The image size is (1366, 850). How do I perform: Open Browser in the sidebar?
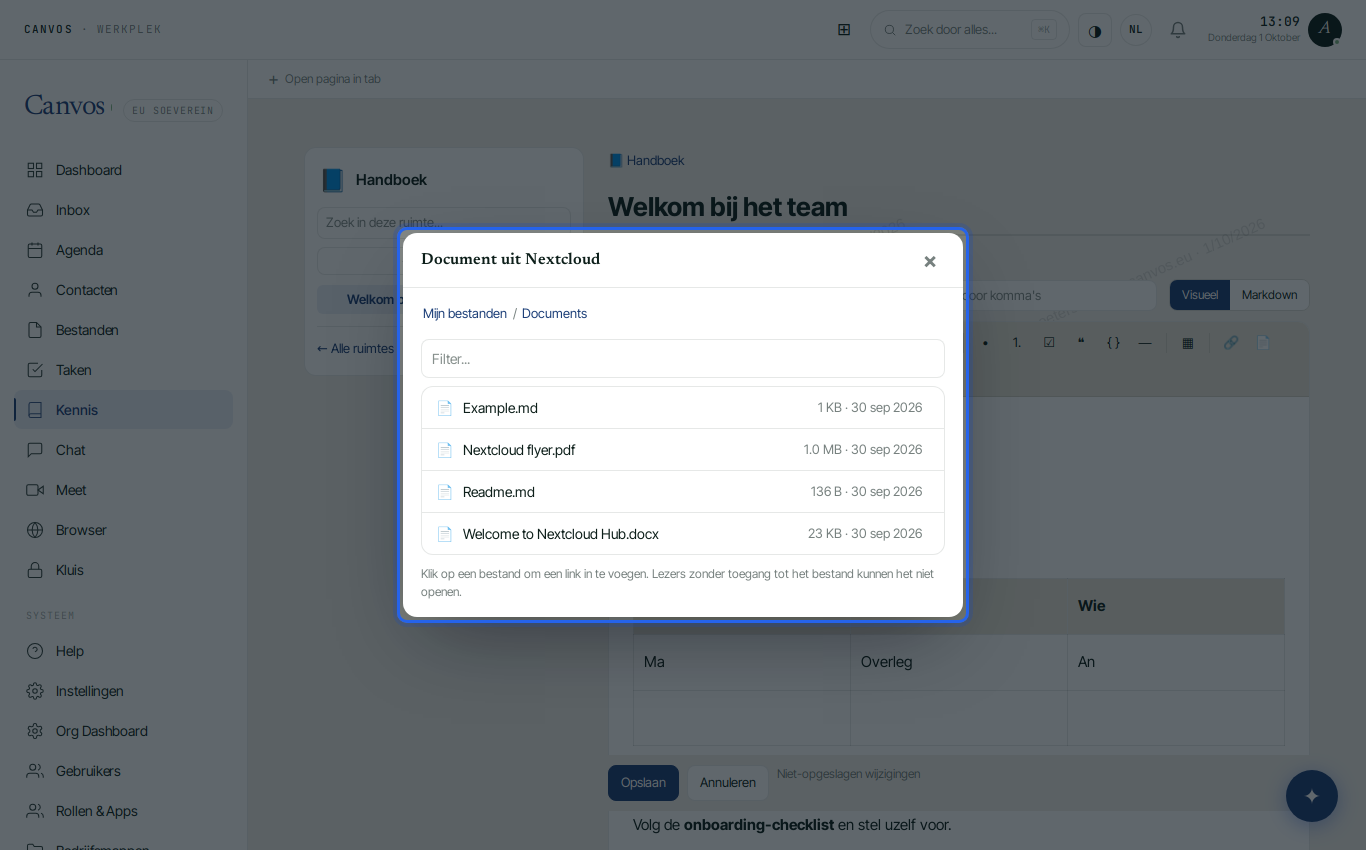tap(123, 530)
